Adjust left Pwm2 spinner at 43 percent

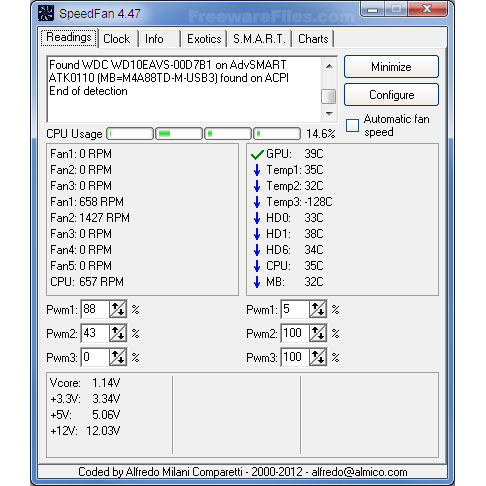118,334
